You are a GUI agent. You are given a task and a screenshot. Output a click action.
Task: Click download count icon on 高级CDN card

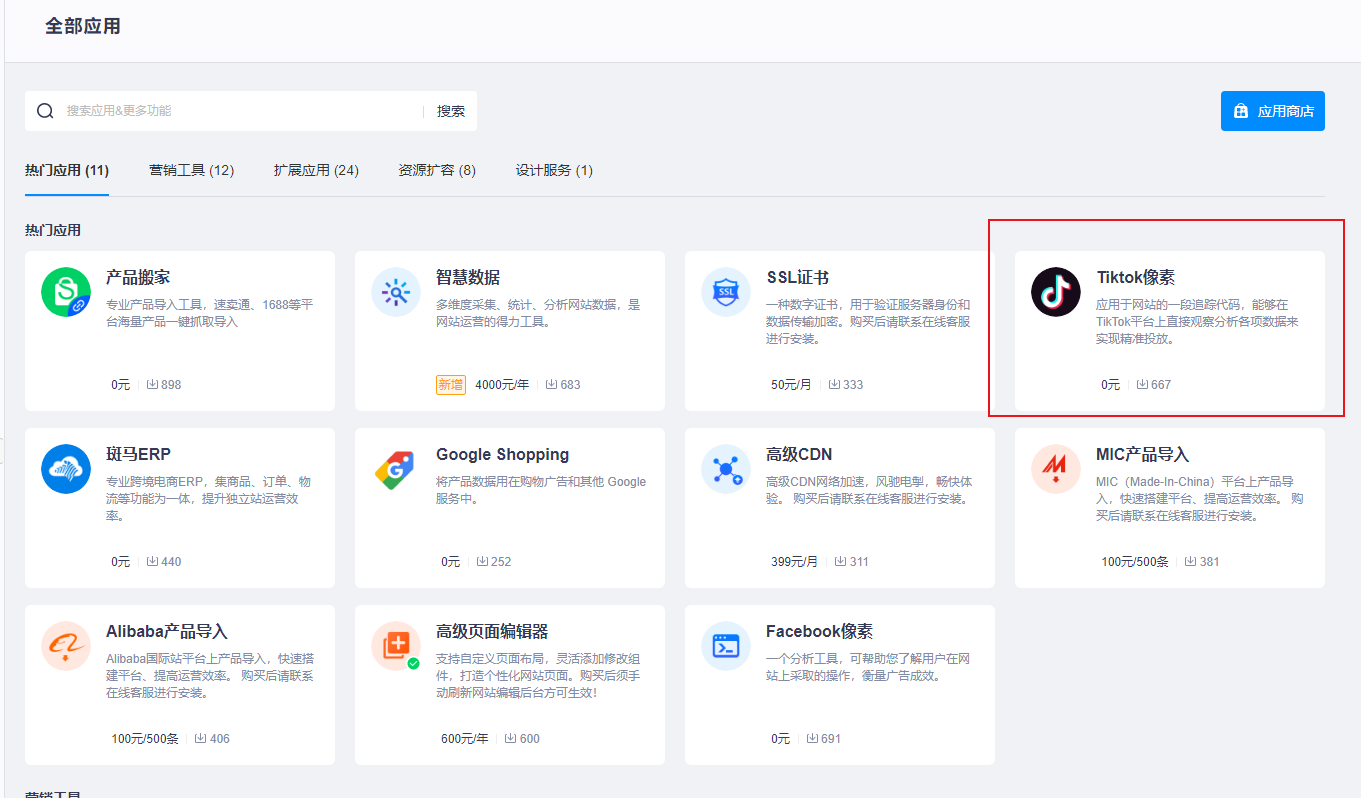840,561
